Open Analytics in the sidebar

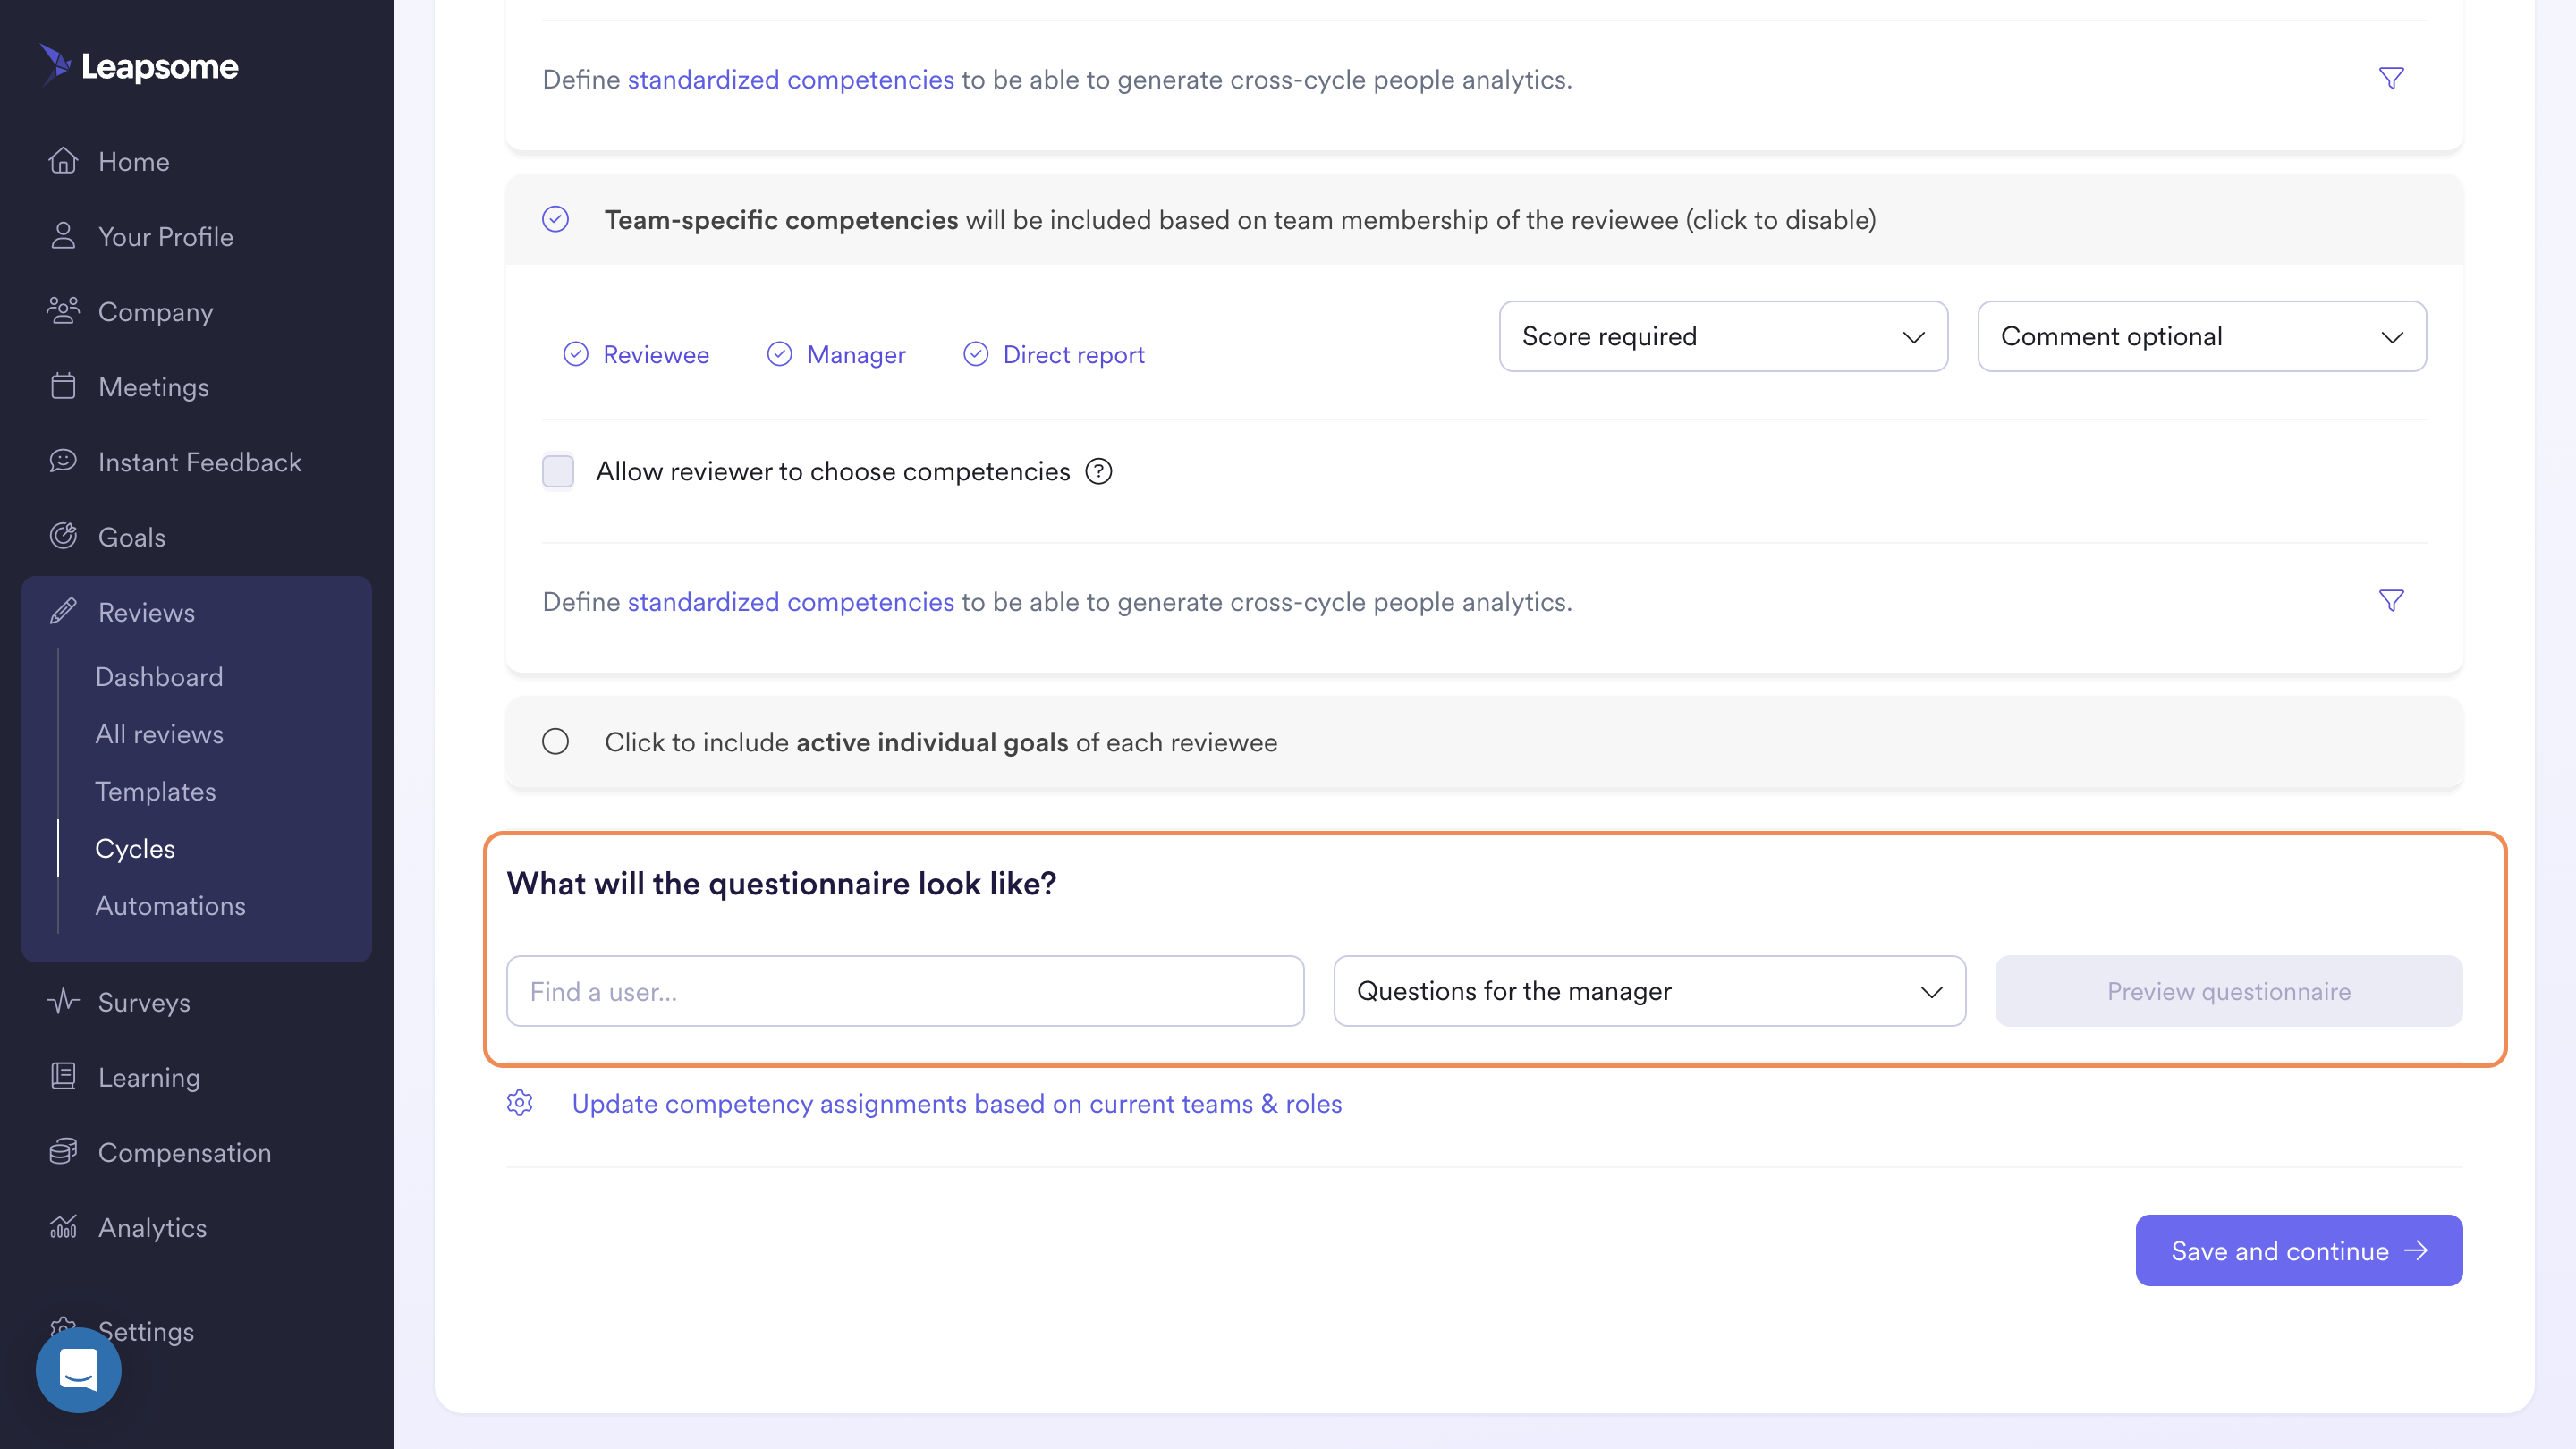tap(153, 1226)
